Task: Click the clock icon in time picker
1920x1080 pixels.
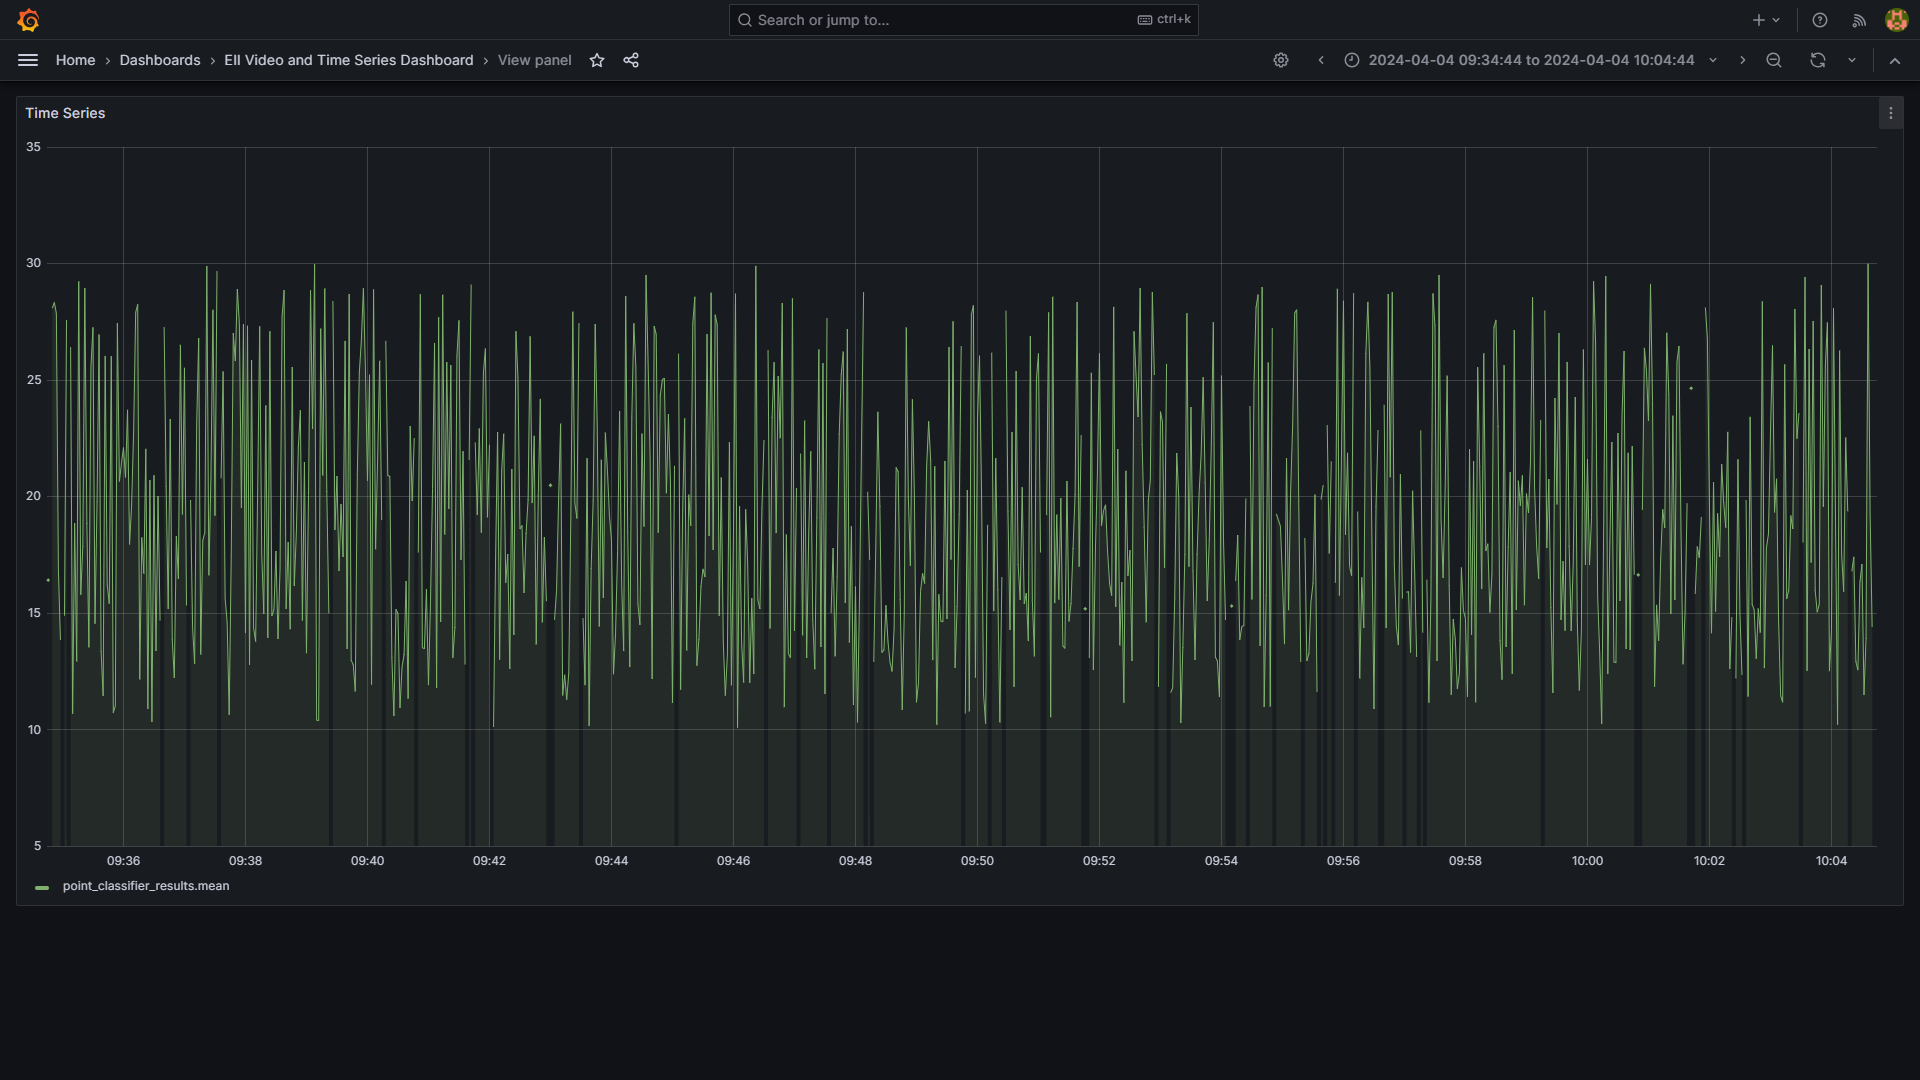Action: [x=1352, y=60]
